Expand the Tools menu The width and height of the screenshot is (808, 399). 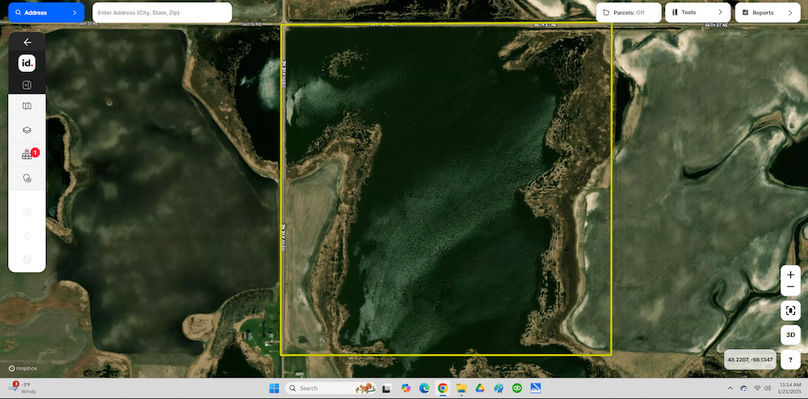698,12
